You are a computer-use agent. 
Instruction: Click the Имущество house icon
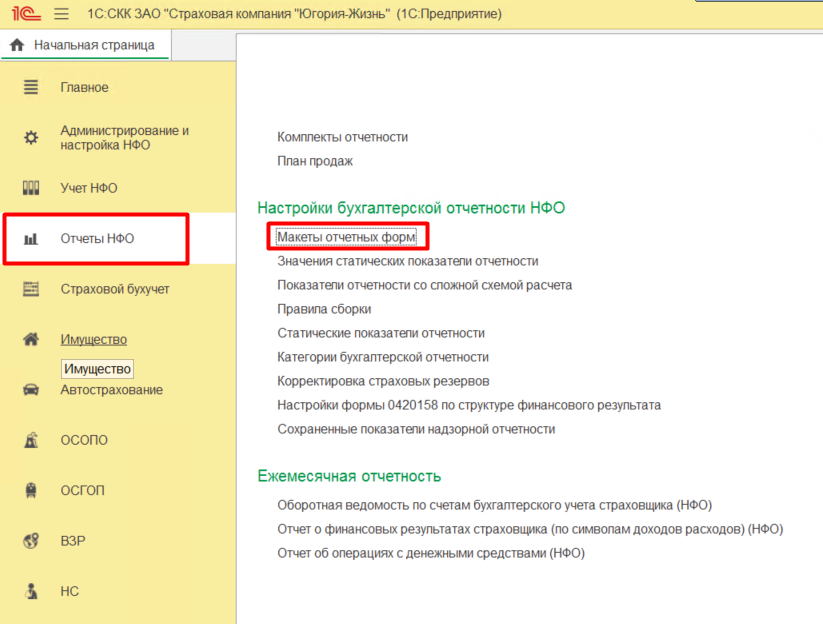click(31, 339)
